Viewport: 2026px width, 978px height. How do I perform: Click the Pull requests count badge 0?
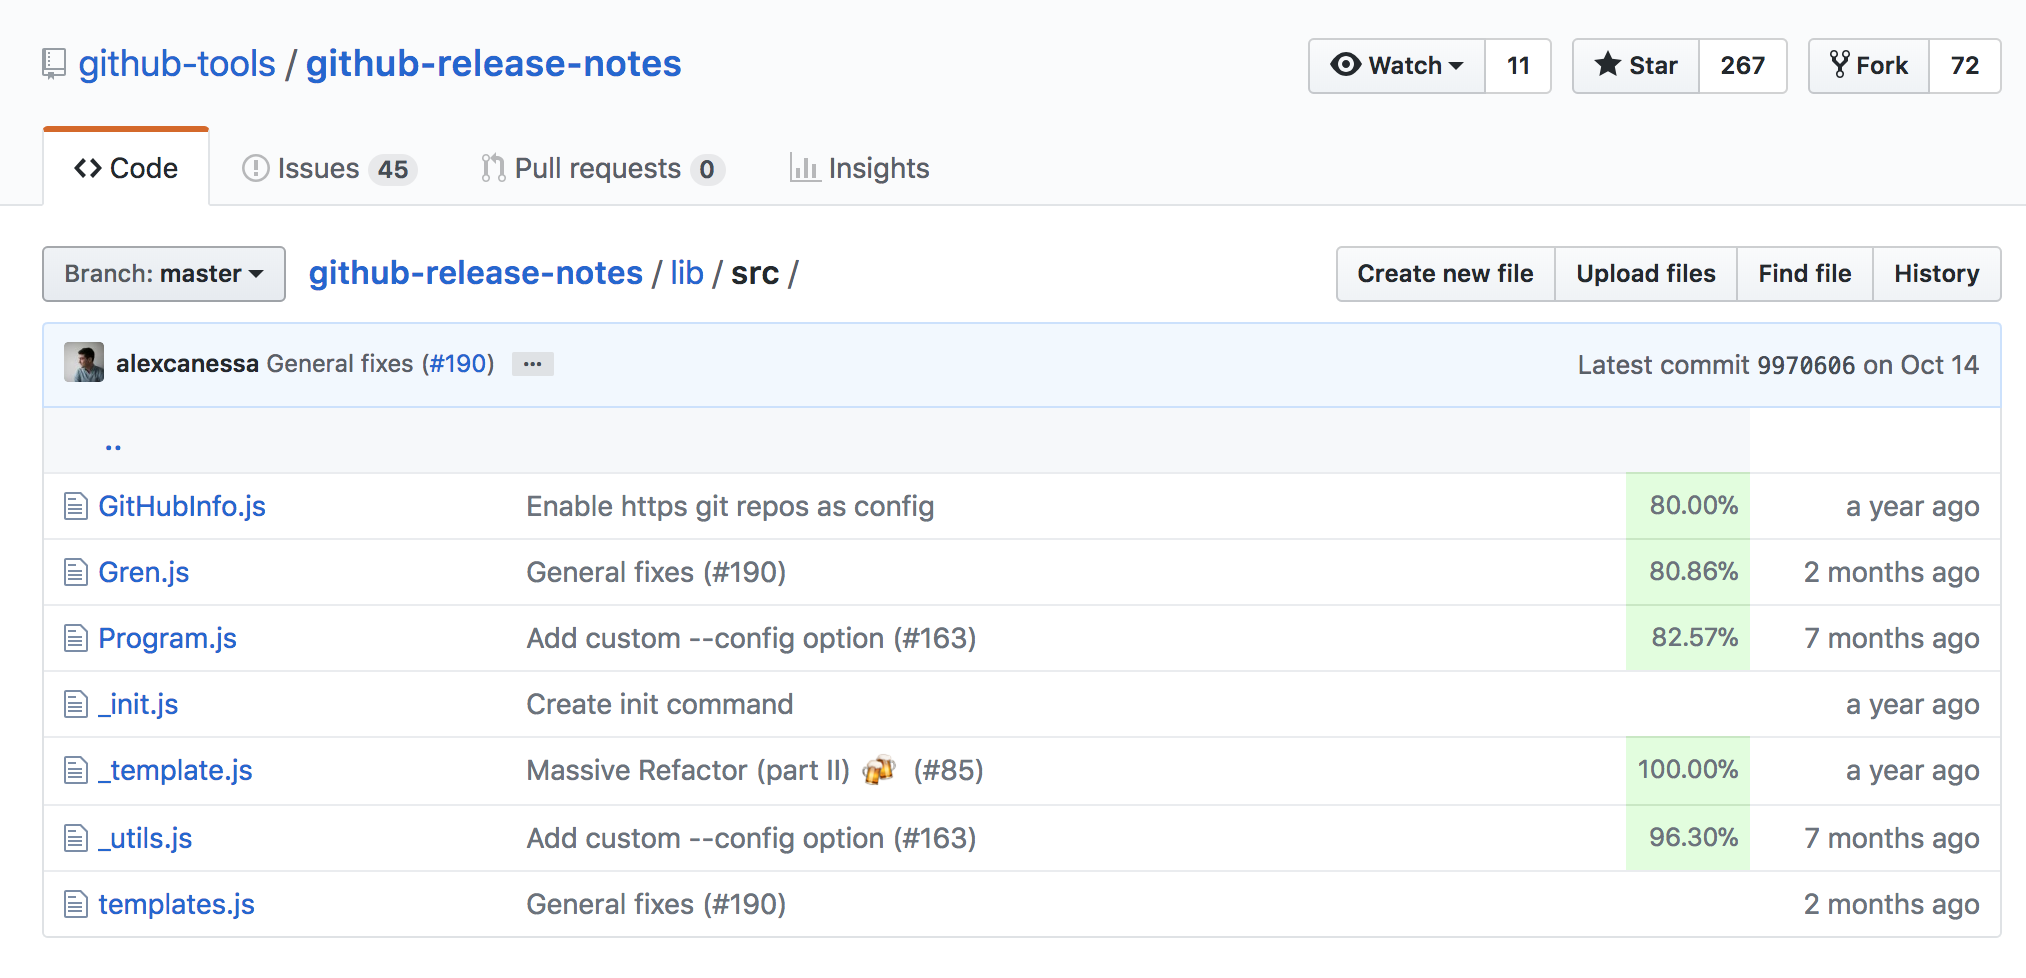(707, 170)
